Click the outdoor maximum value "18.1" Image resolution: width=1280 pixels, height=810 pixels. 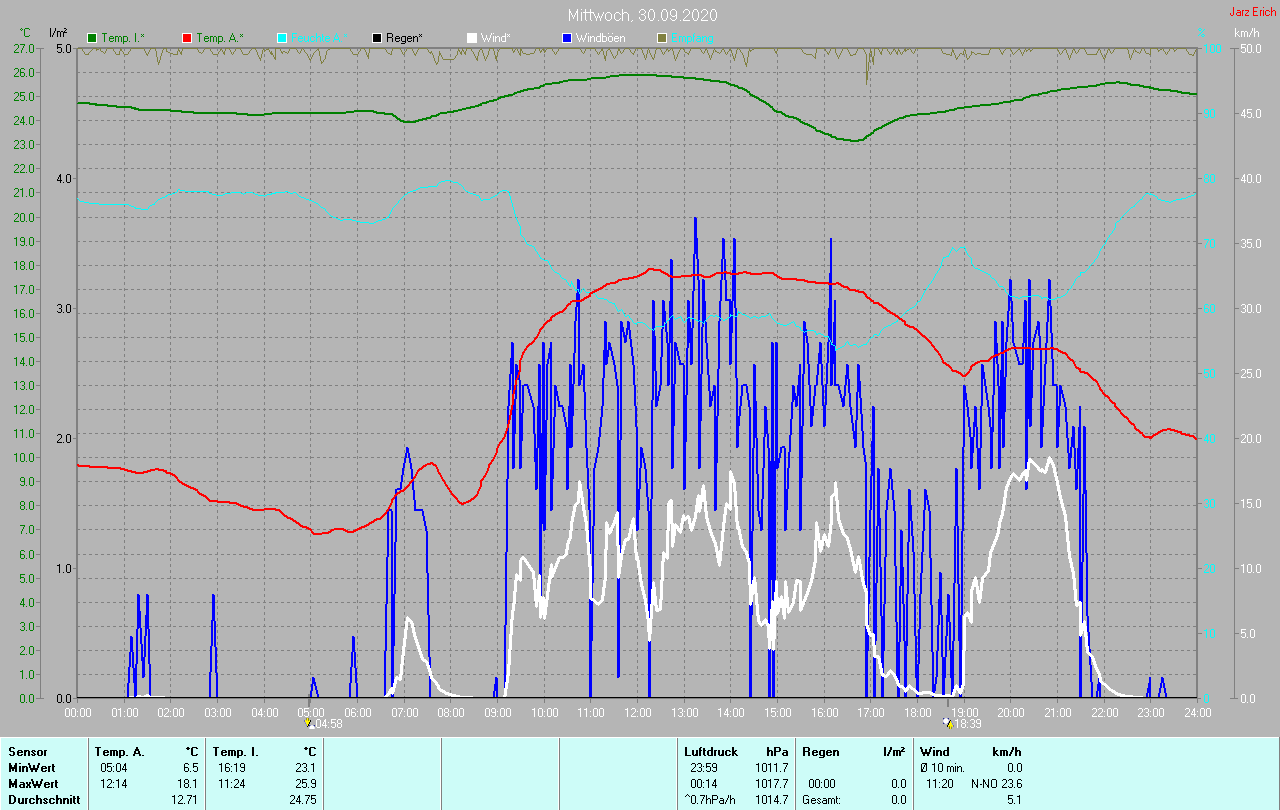tap(188, 784)
